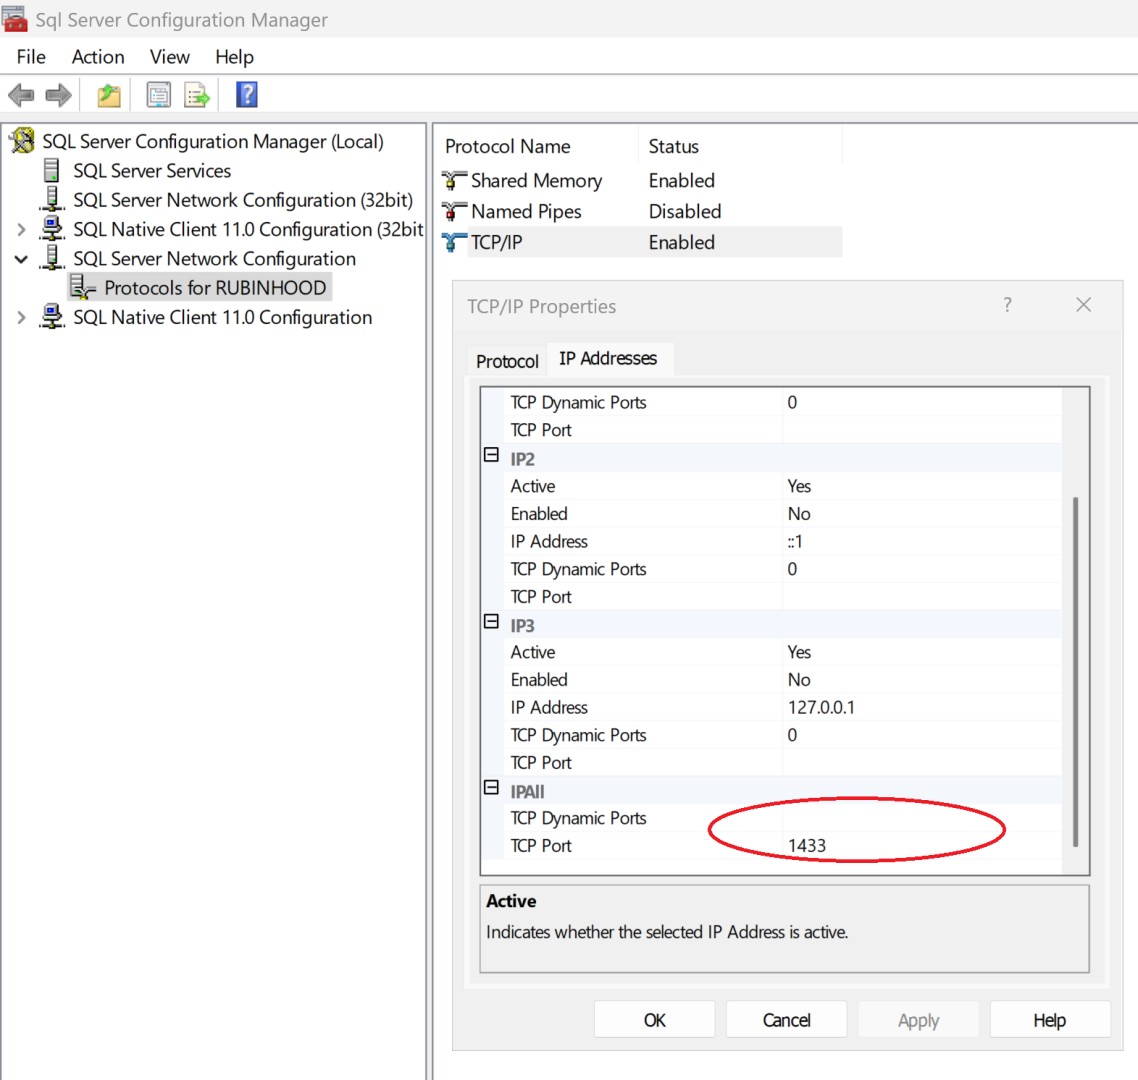Image resolution: width=1138 pixels, height=1080 pixels.
Task: Expand the SQL Native Client 11.0 Configuration node
Action: 21,317
